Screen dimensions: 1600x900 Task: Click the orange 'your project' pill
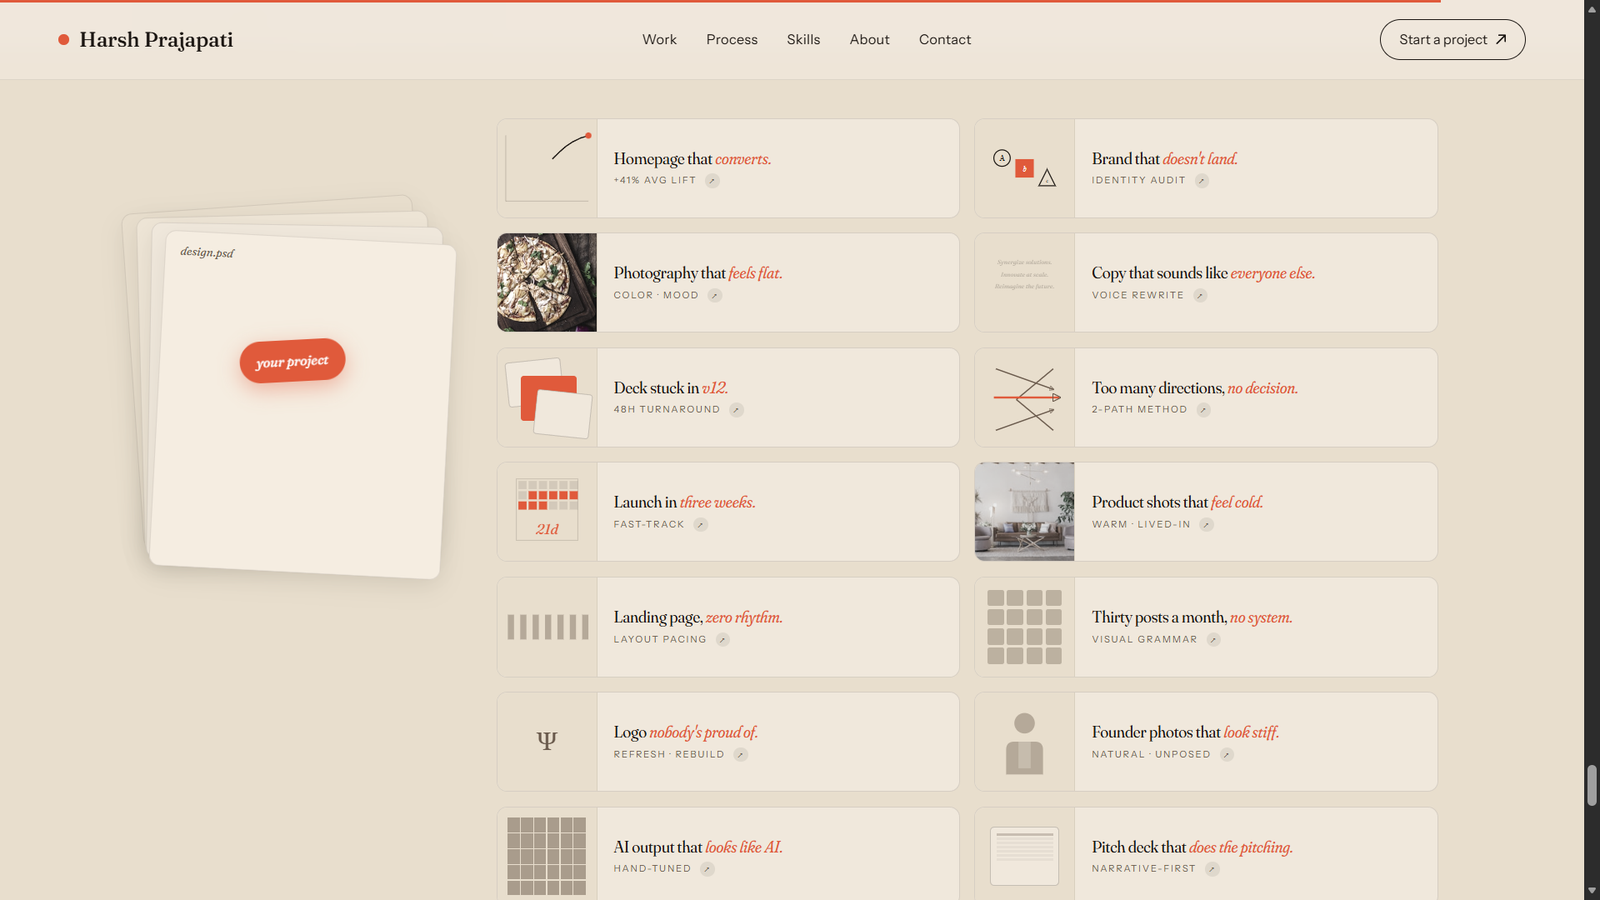(292, 361)
